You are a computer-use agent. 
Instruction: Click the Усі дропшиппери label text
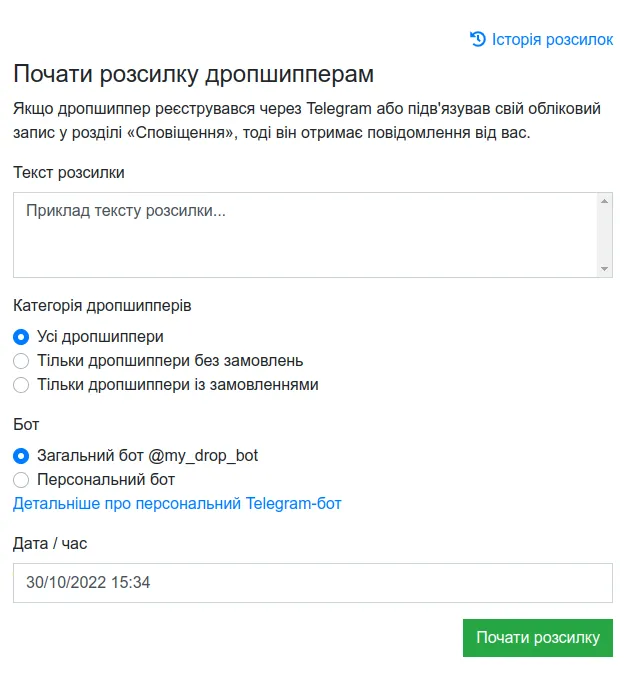[100, 337]
